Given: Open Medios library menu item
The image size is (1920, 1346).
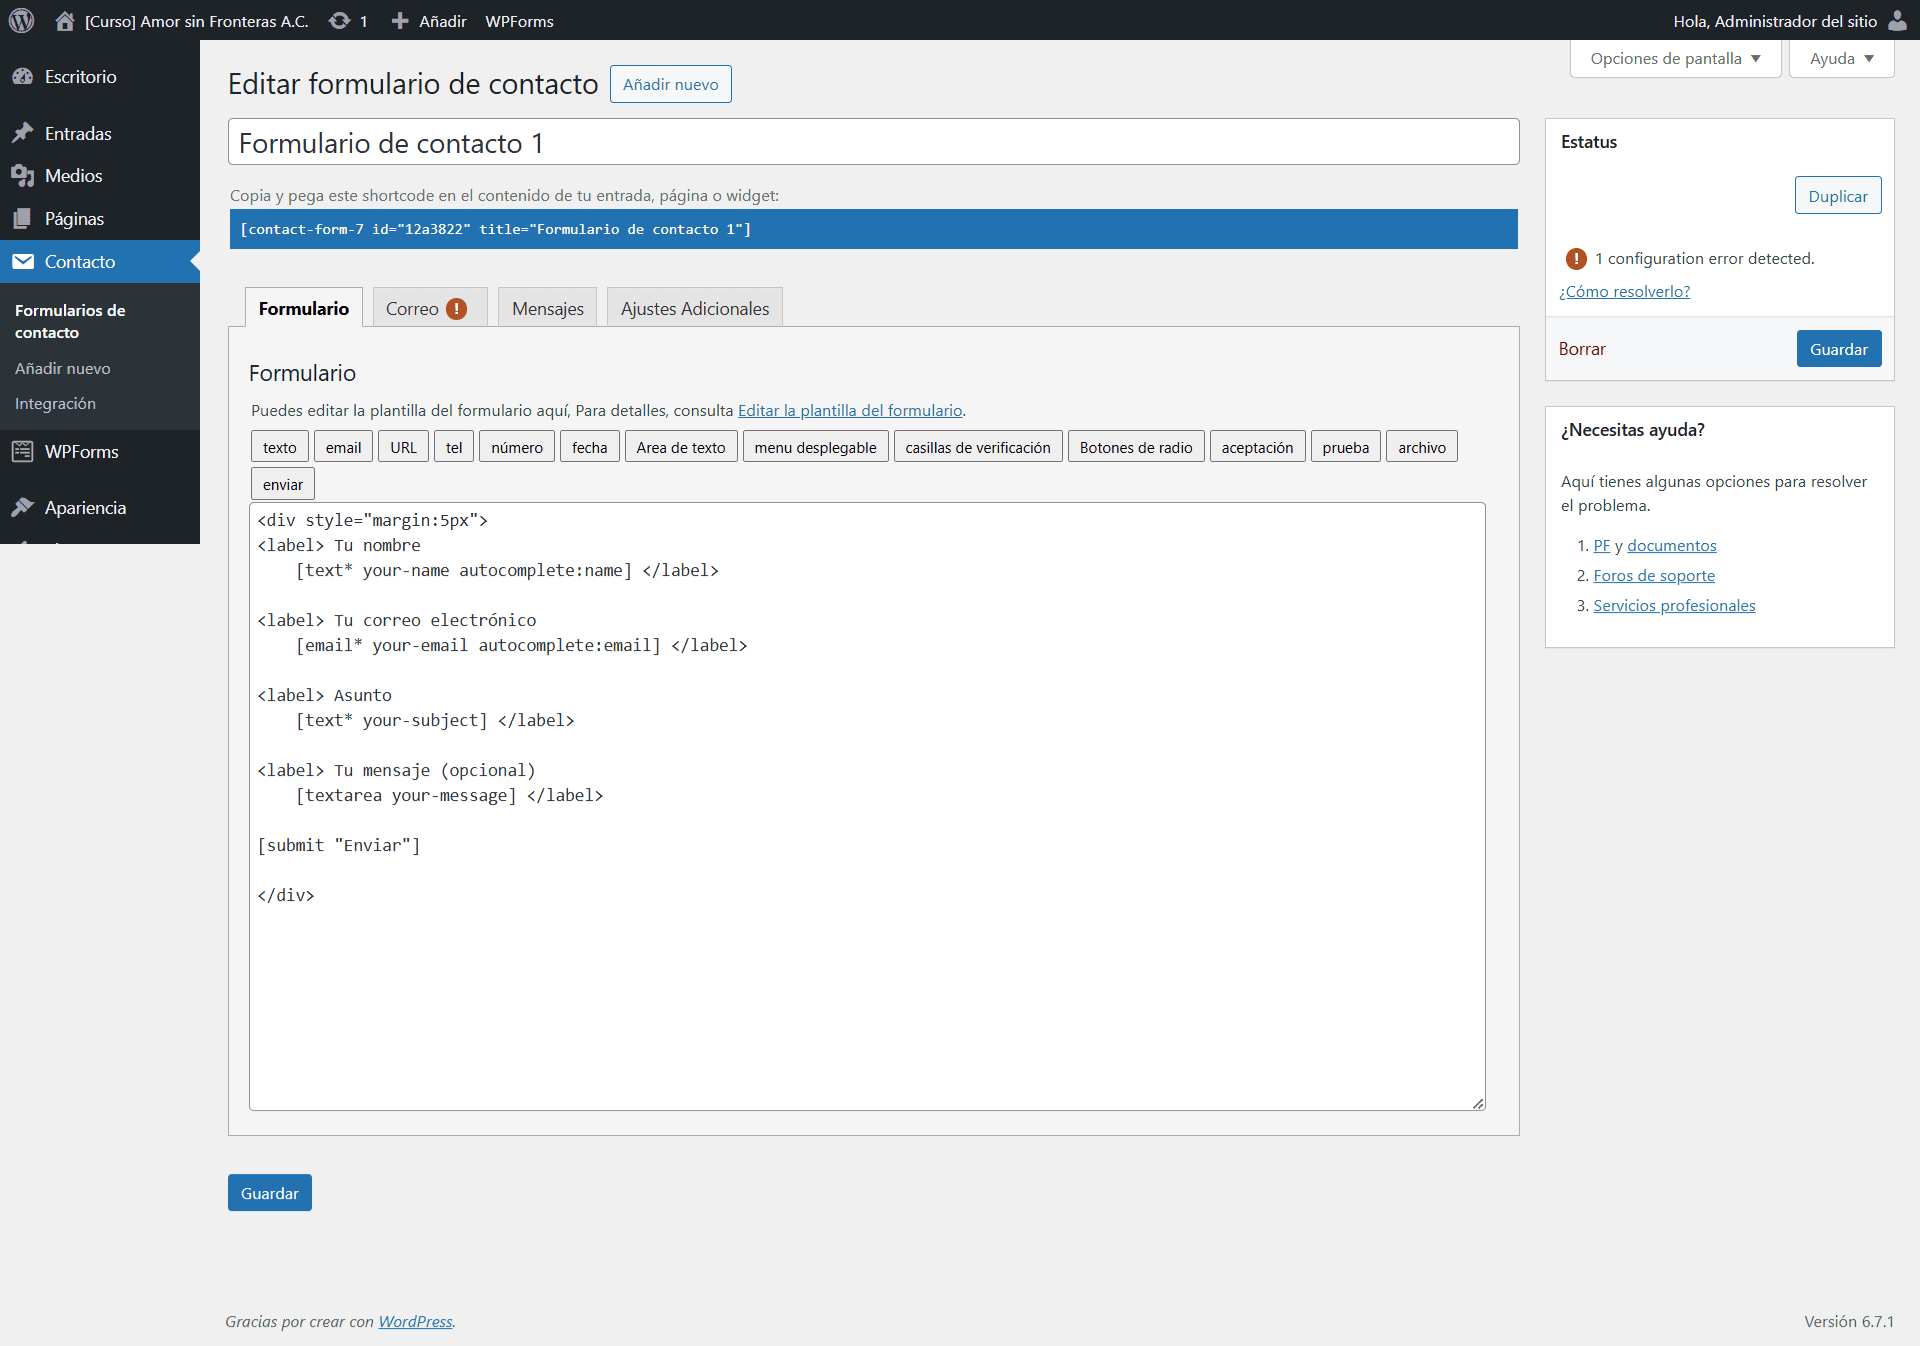Looking at the screenshot, I should pyautogui.click(x=73, y=176).
